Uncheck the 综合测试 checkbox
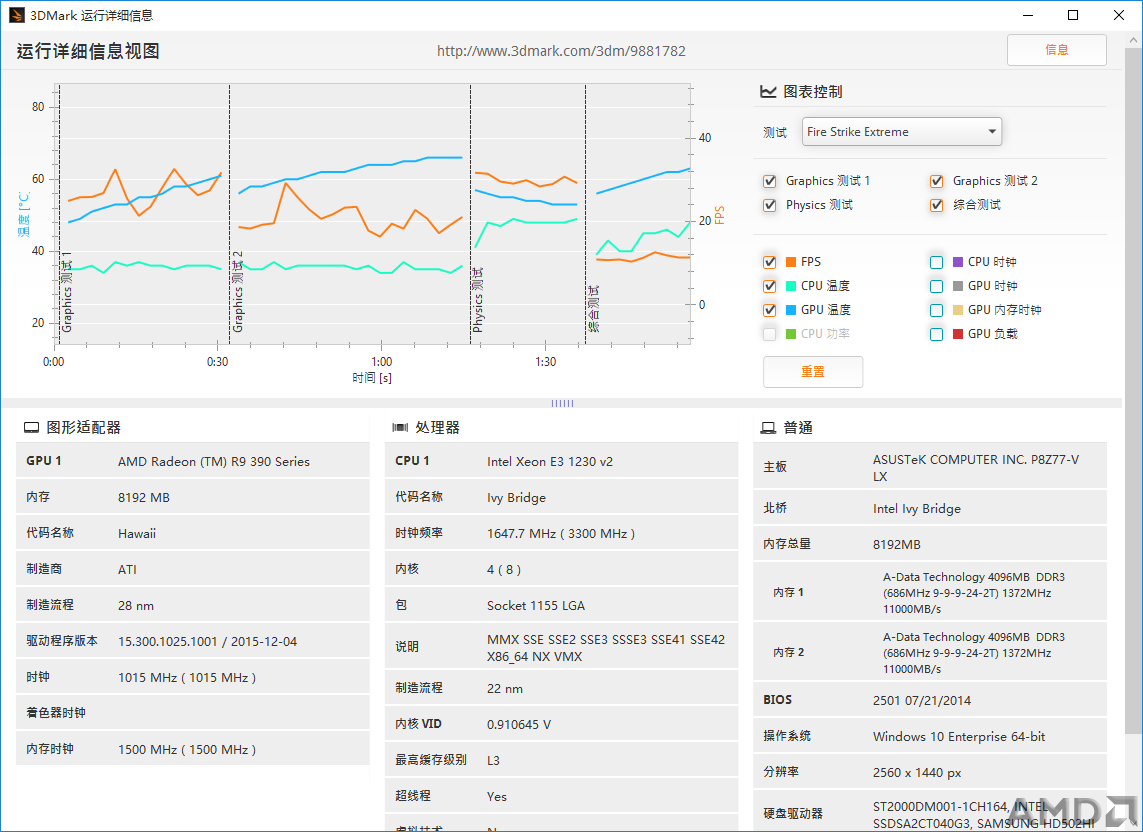 pos(937,205)
